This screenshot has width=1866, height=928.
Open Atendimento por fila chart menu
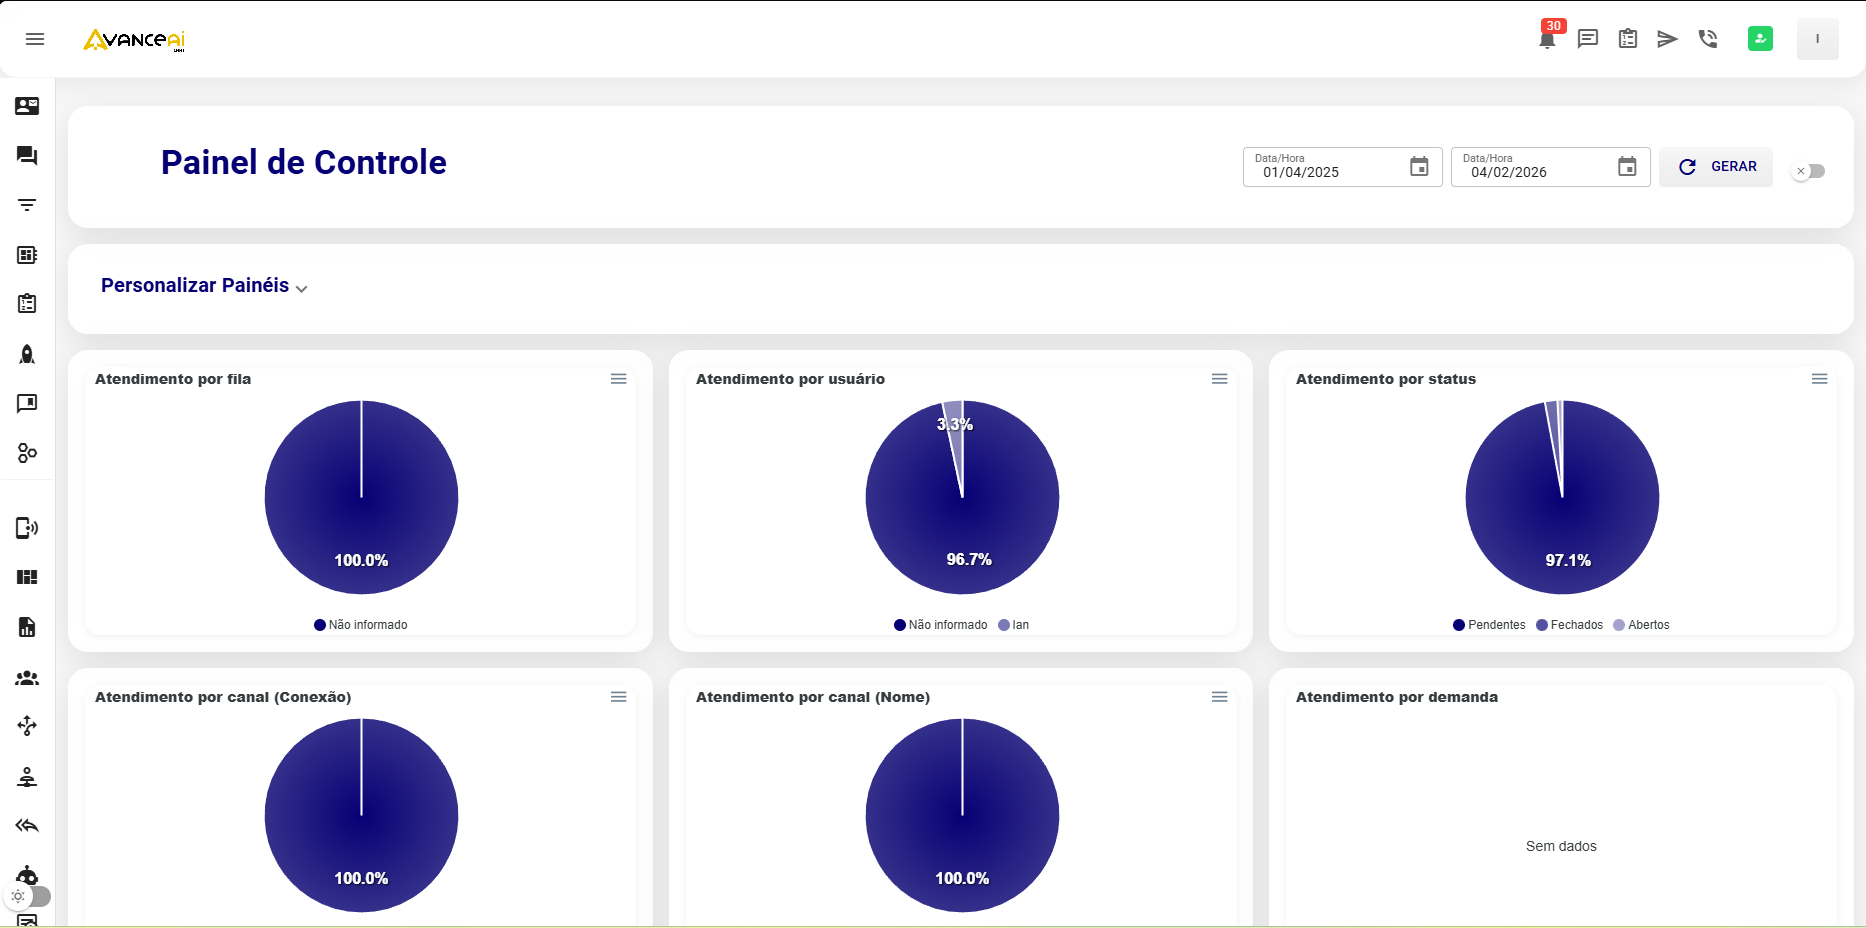click(x=619, y=379)
